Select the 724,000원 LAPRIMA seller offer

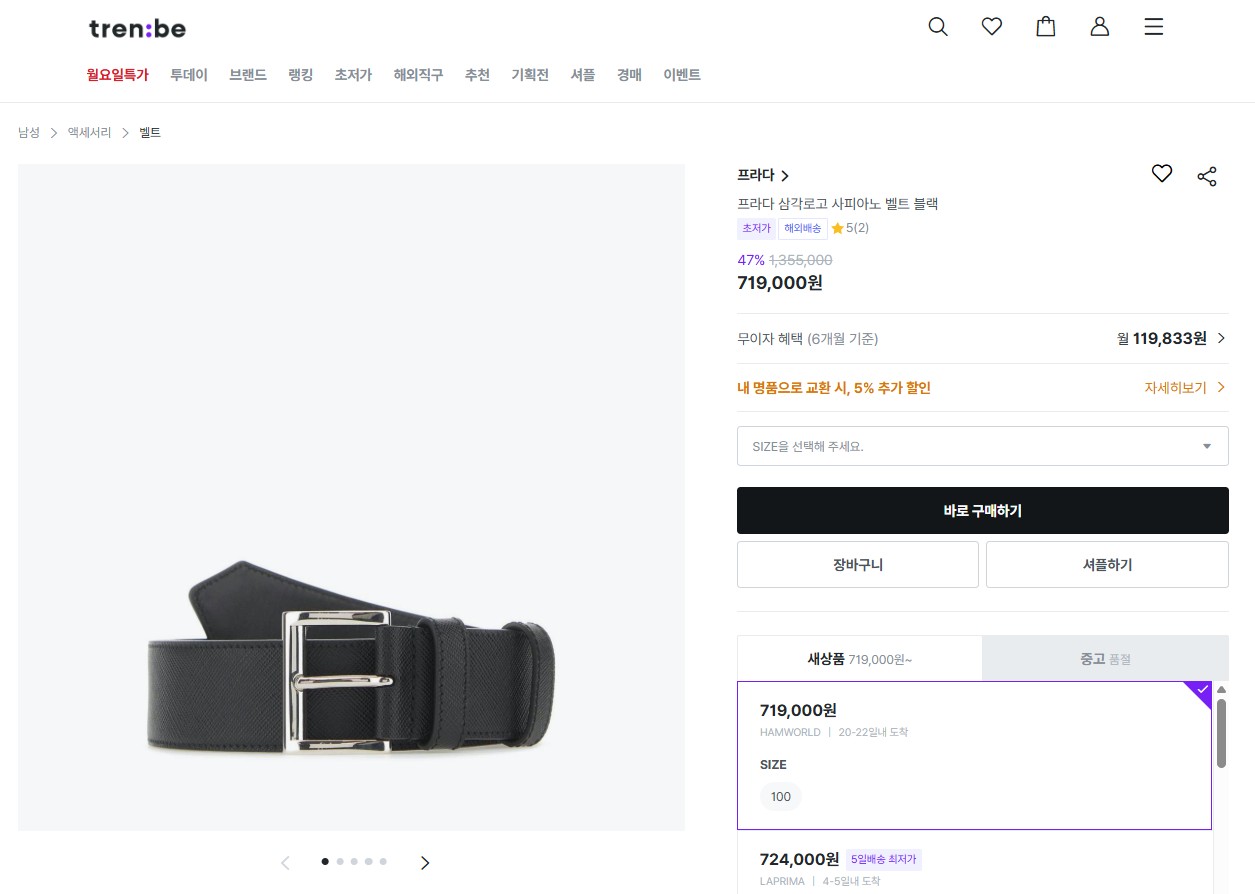[973, 866]
